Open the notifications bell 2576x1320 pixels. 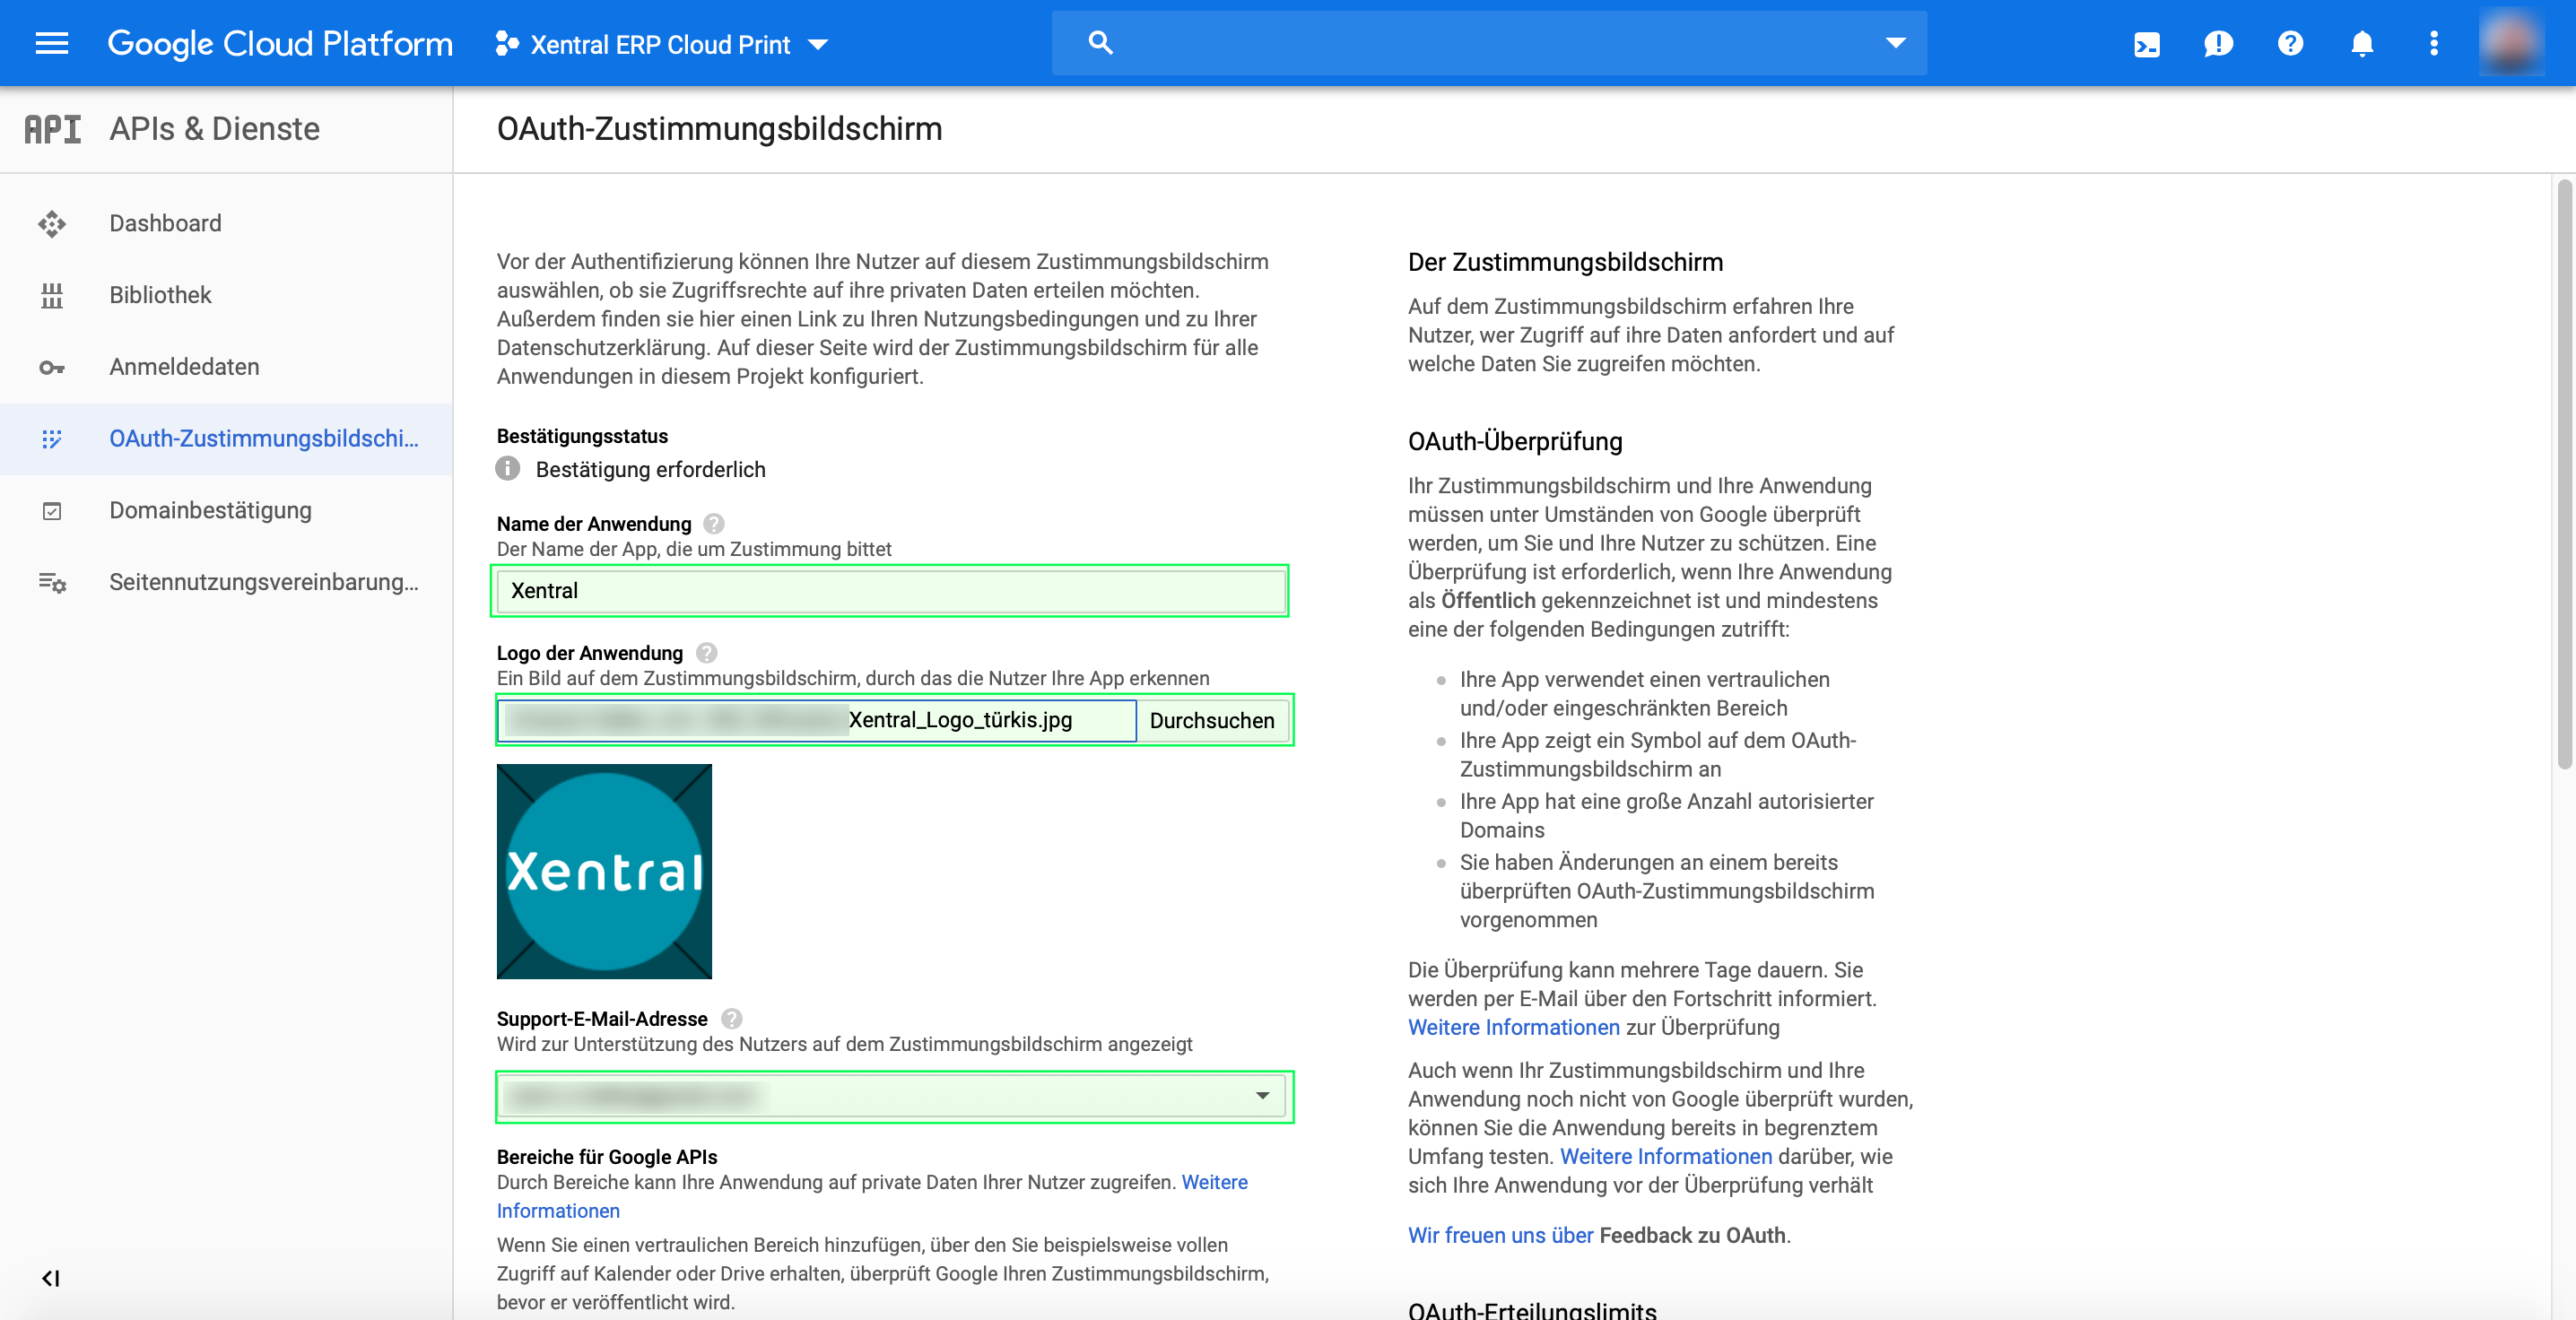pyautogui.click(x=2362, y=44)
